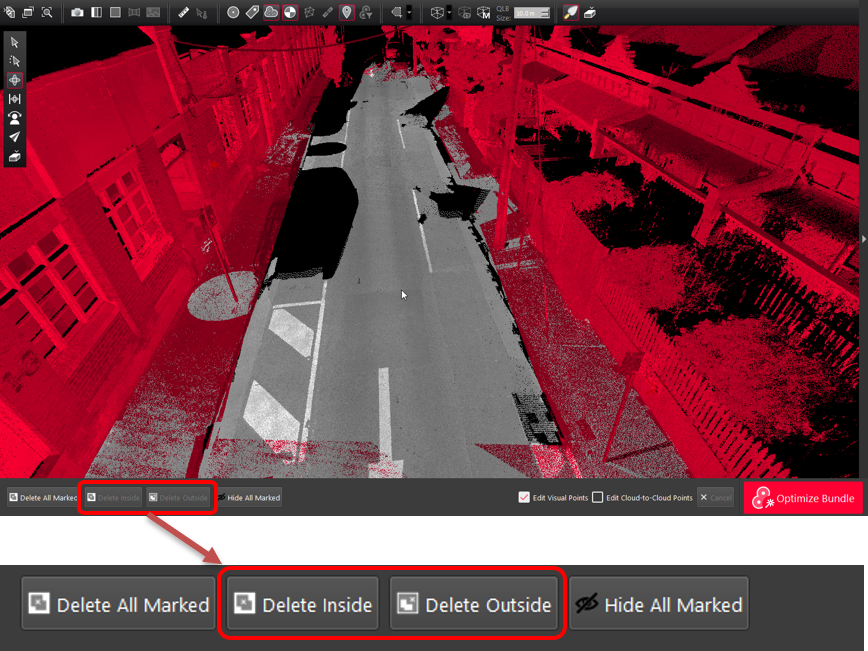Screen dimensions: 868x651
Task: Choose the arrow pointer tool in left toolbar
Action: tap(14, 42)
